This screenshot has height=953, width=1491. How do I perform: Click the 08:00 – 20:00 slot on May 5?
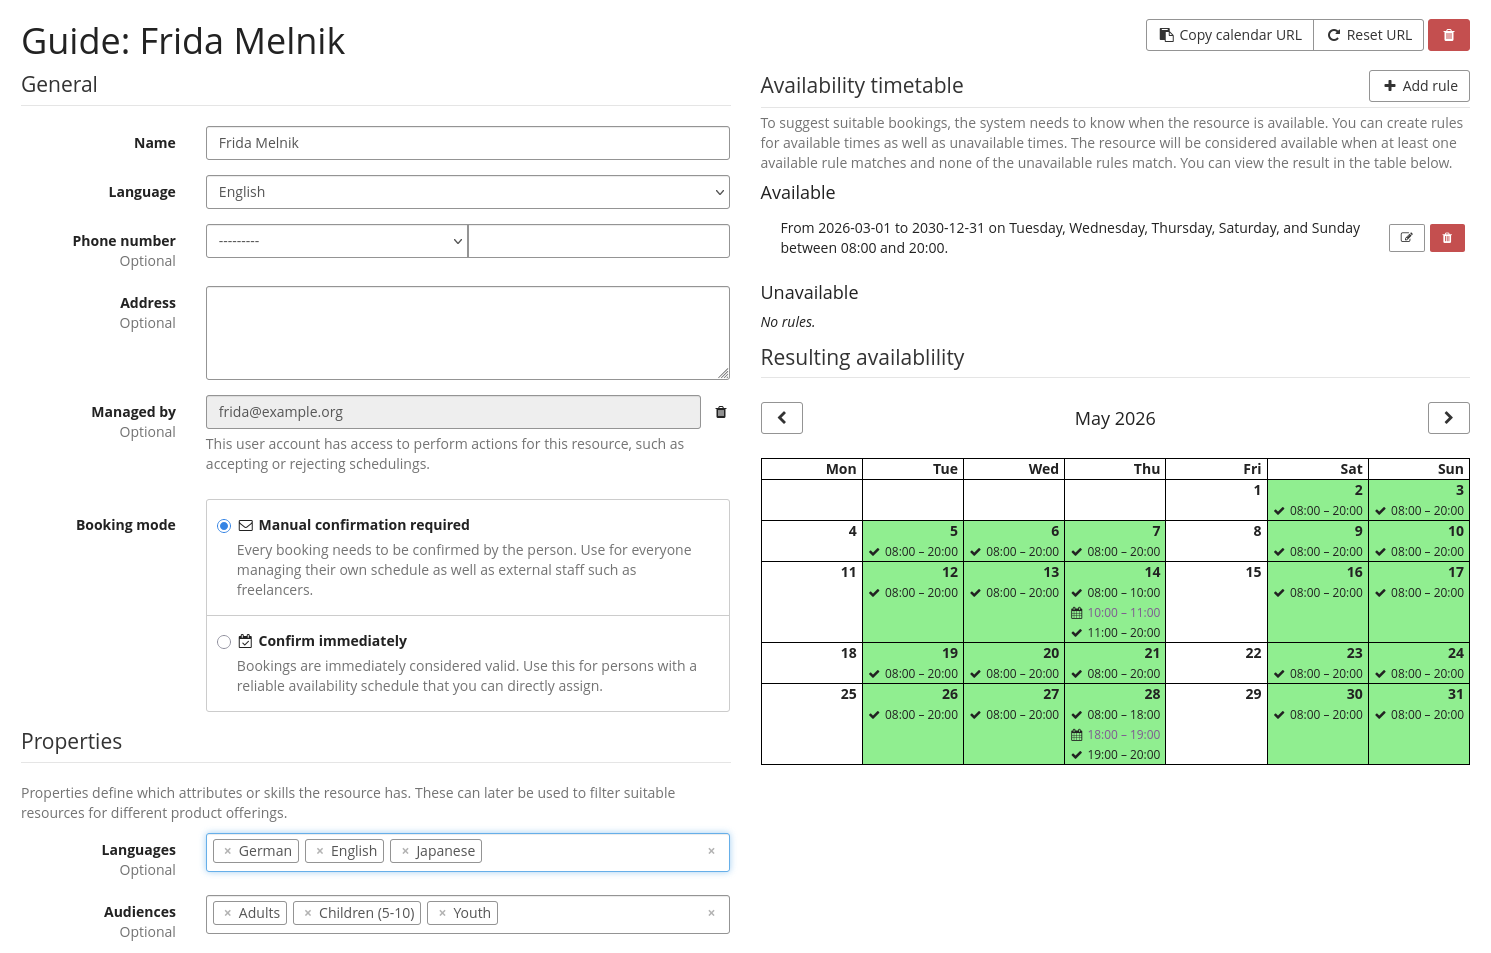pyautogui.click(x=914, y=552)
